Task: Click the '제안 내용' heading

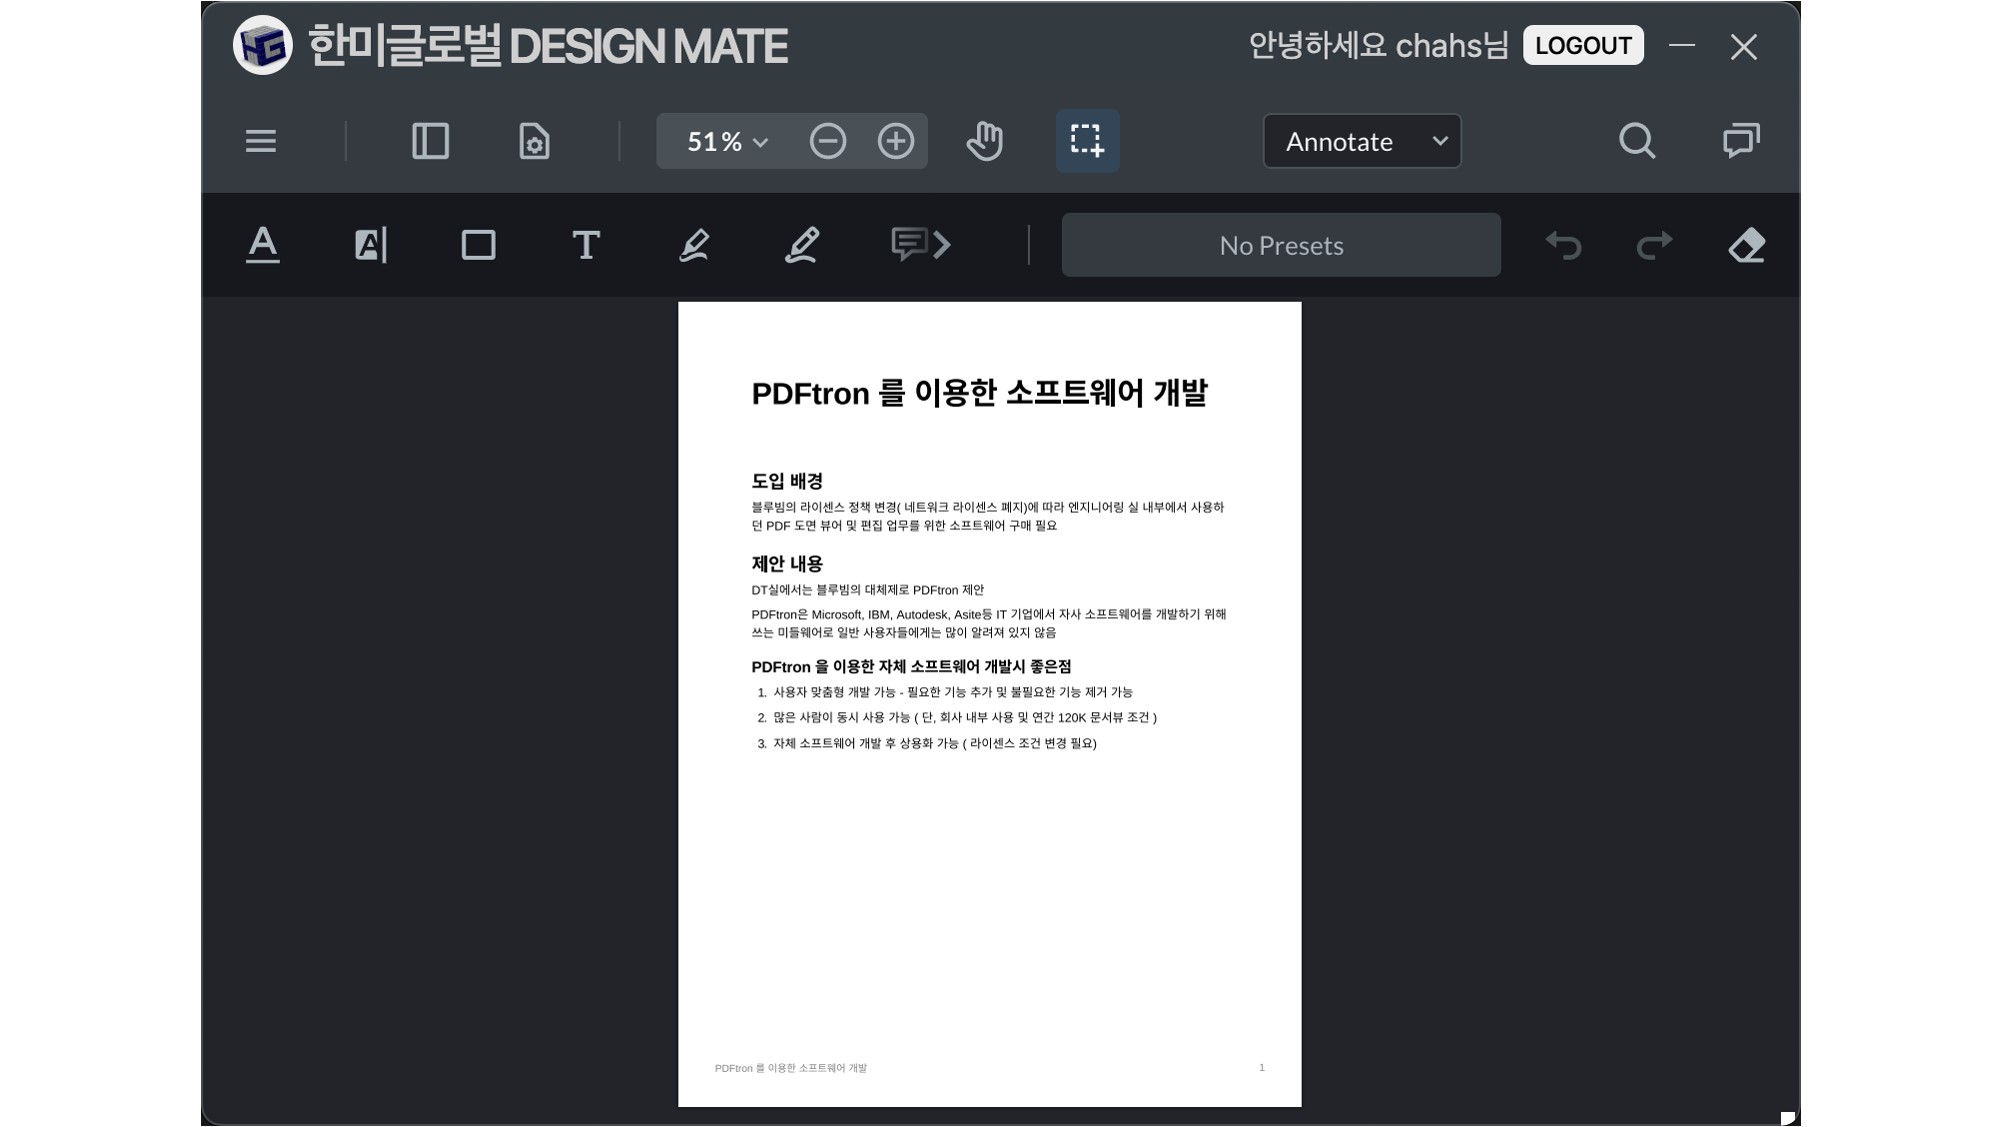Action: pyautogui.click(x=787, y=564)
